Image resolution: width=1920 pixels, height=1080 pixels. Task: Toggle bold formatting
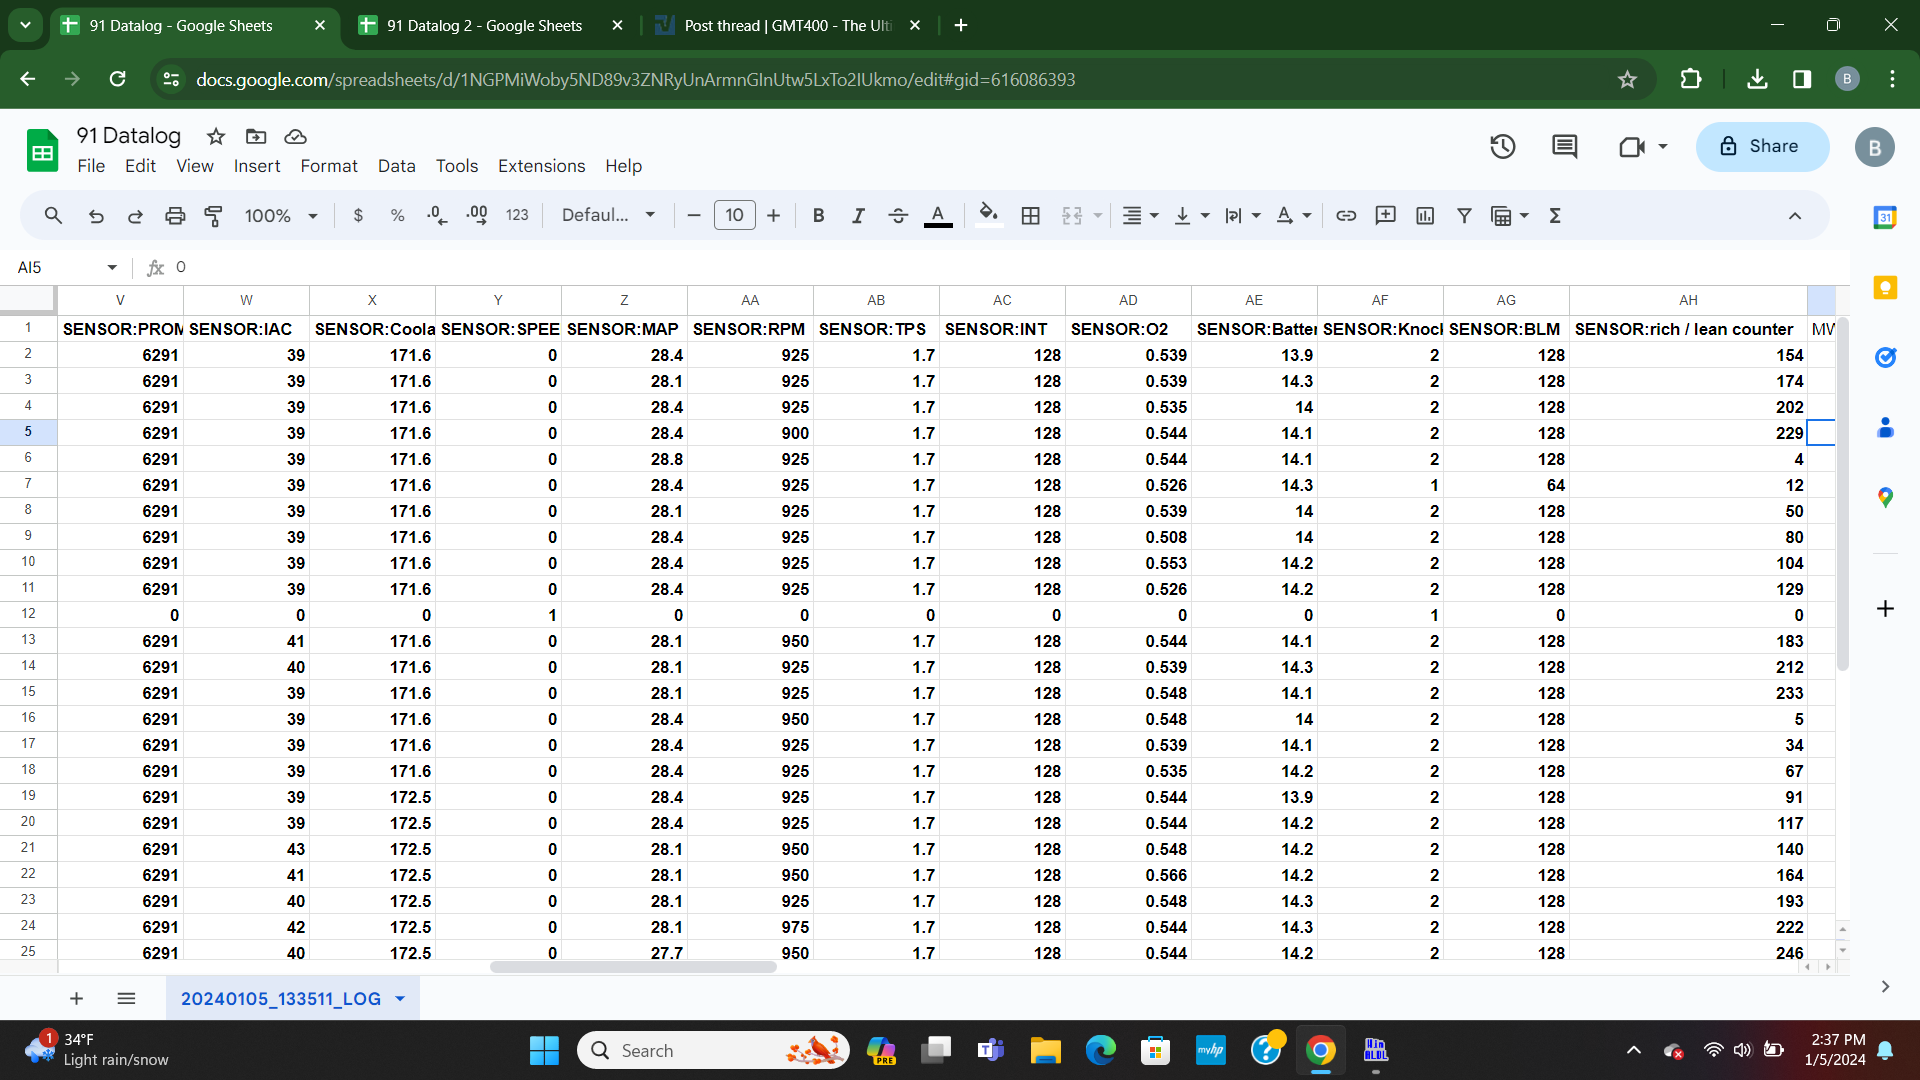tap(818, 216)
